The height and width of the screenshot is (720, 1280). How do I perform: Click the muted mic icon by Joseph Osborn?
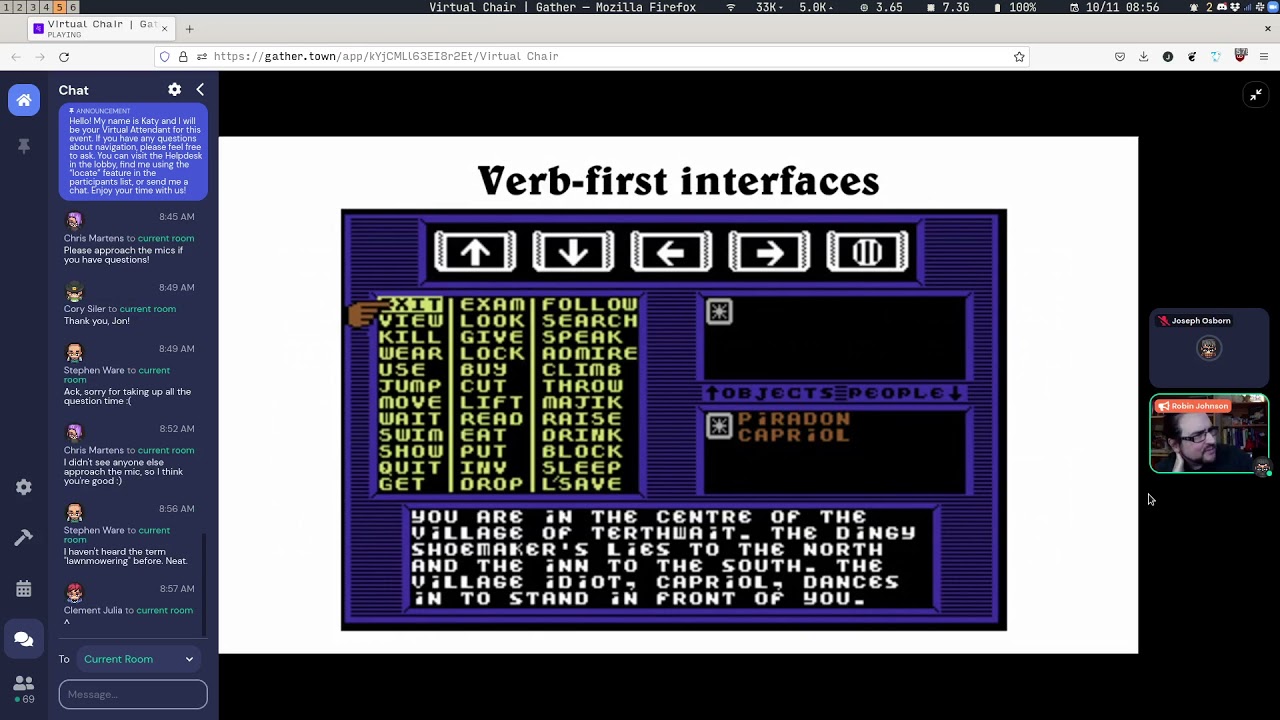click(x=1163, y=321)
